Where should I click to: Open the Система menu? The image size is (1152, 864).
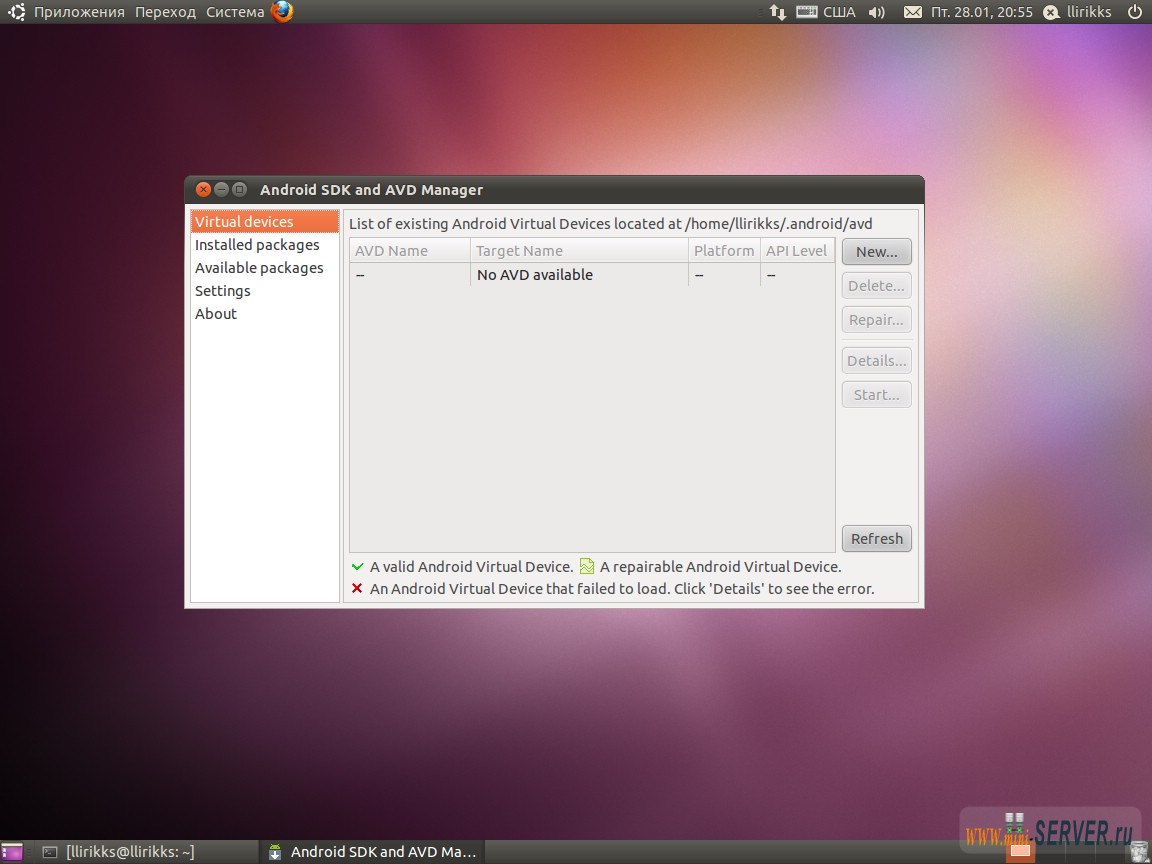tap(234, 12)
